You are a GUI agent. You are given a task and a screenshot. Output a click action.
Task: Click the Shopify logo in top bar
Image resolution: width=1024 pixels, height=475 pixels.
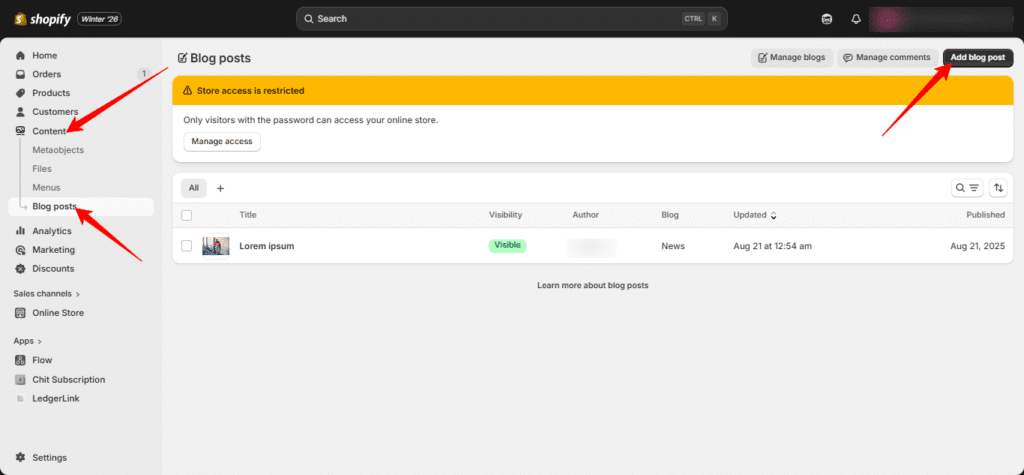(43, 19)
